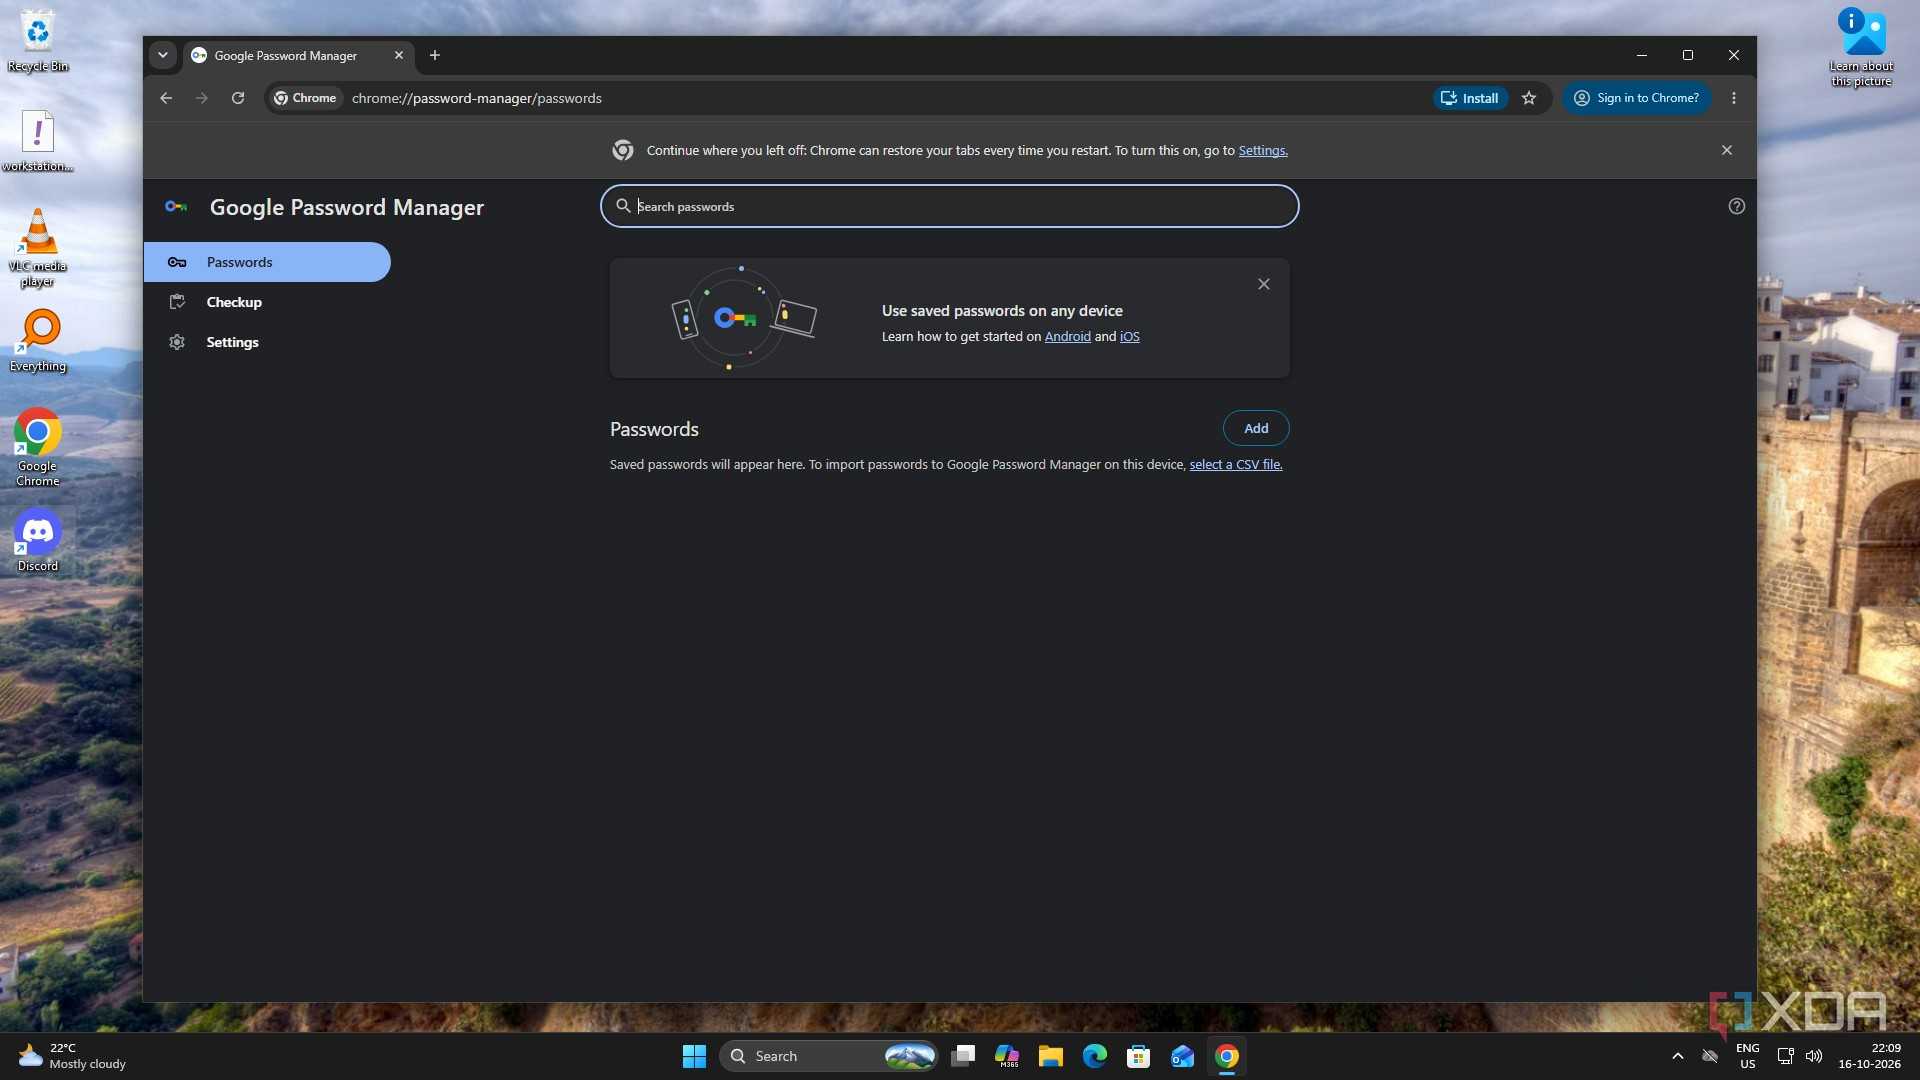The image size is (1920, 1080).
Task: Reload the page
Action: [238, 98]
